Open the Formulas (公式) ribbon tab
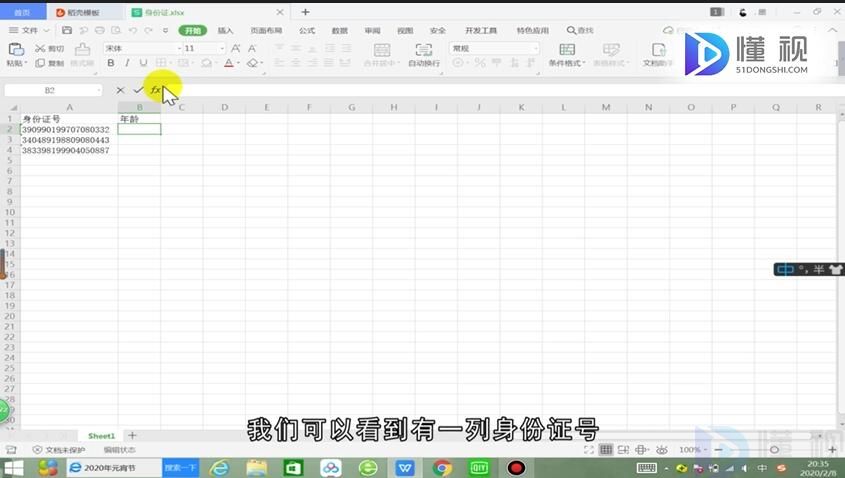The image size is (845, 478). pyautogui.click(x=307, y=30)
